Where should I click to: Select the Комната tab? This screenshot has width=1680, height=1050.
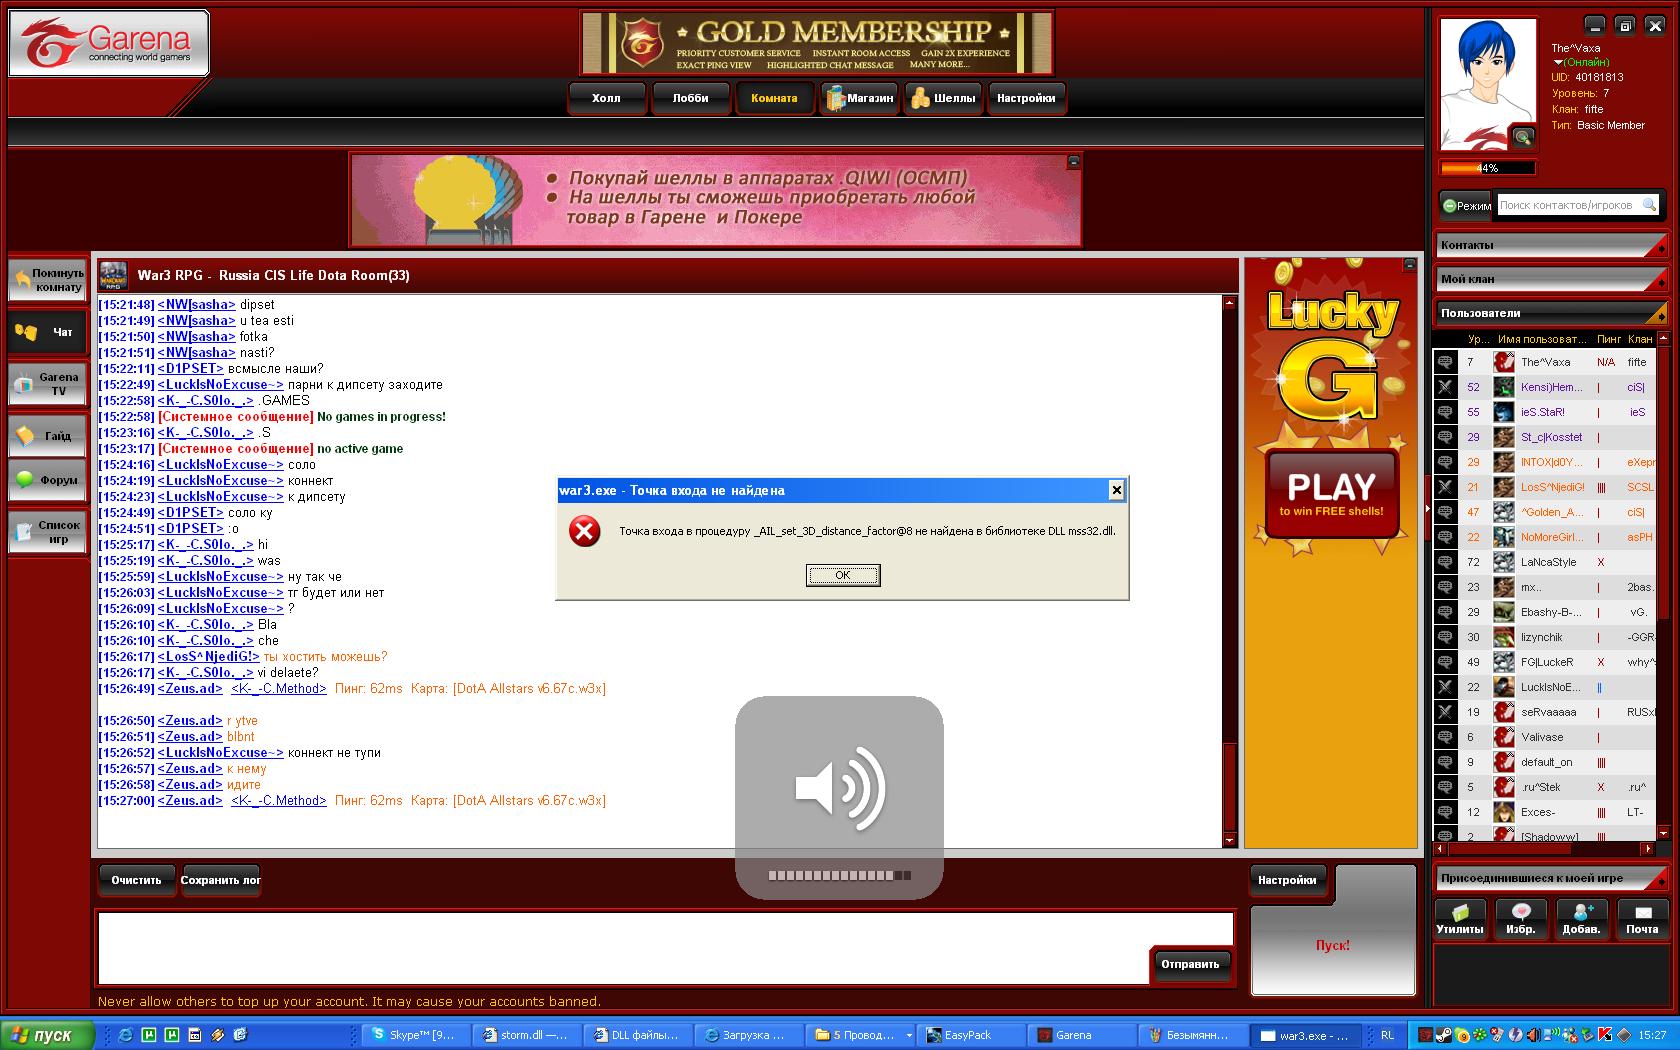point(774,98)
